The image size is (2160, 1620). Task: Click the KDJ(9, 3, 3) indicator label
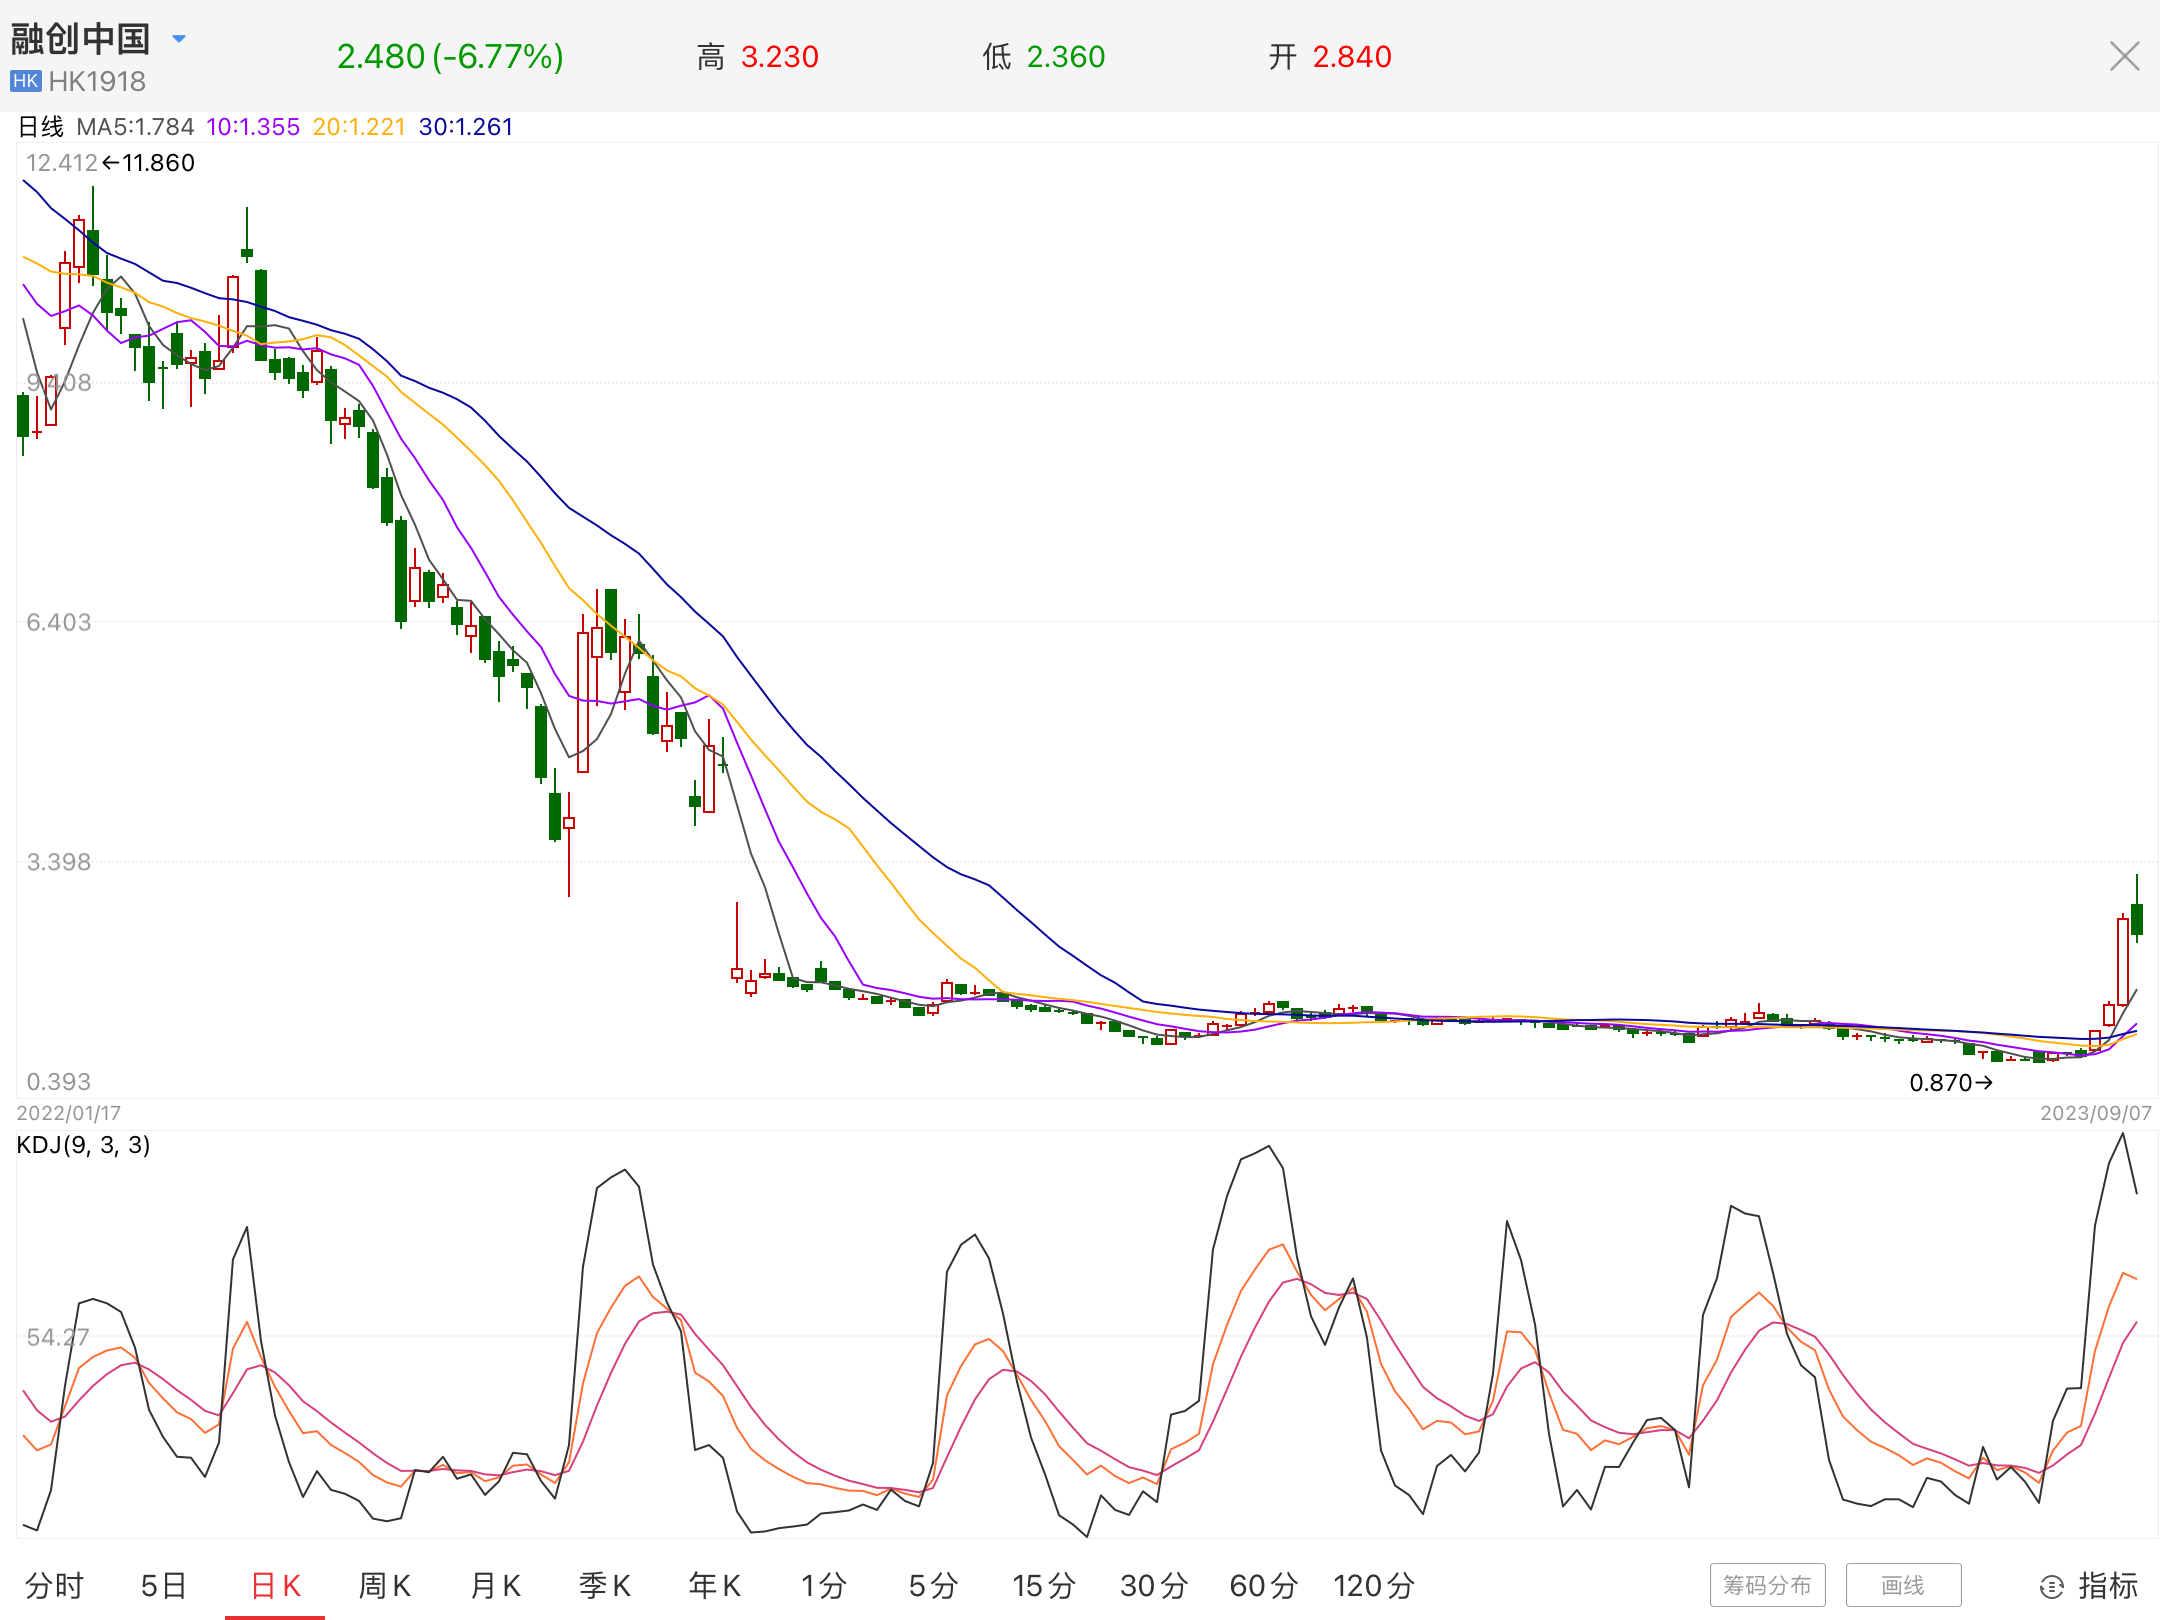click(x=83, y=1145)
